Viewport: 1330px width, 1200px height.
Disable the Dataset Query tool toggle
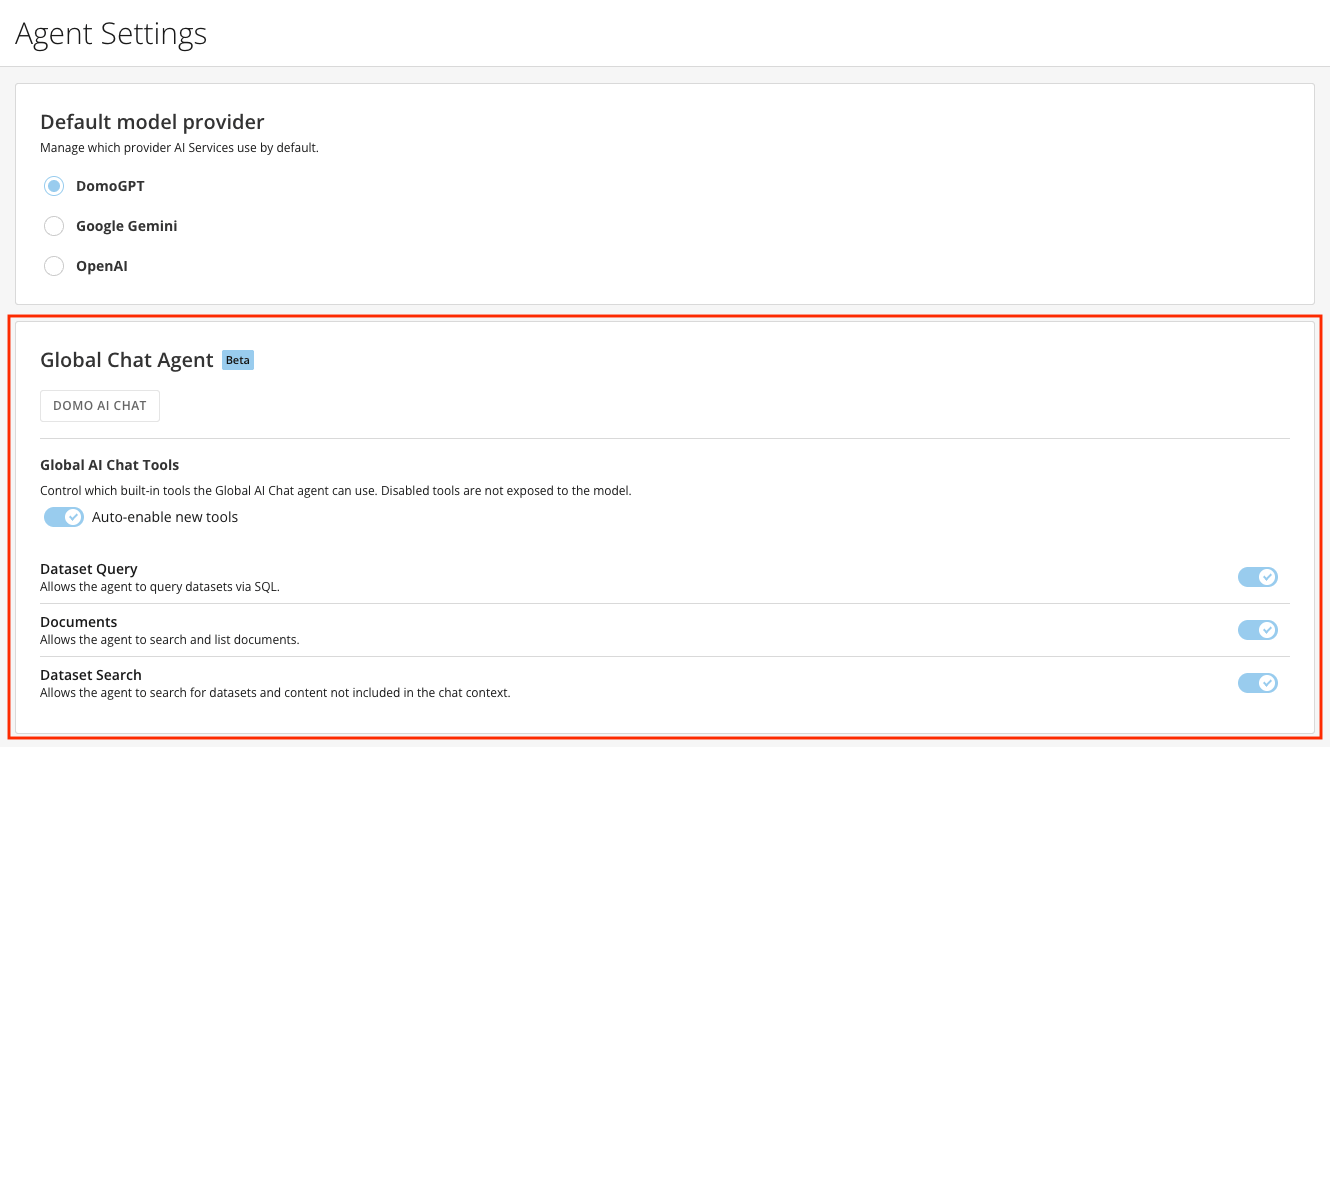[x=1258, y=577]
